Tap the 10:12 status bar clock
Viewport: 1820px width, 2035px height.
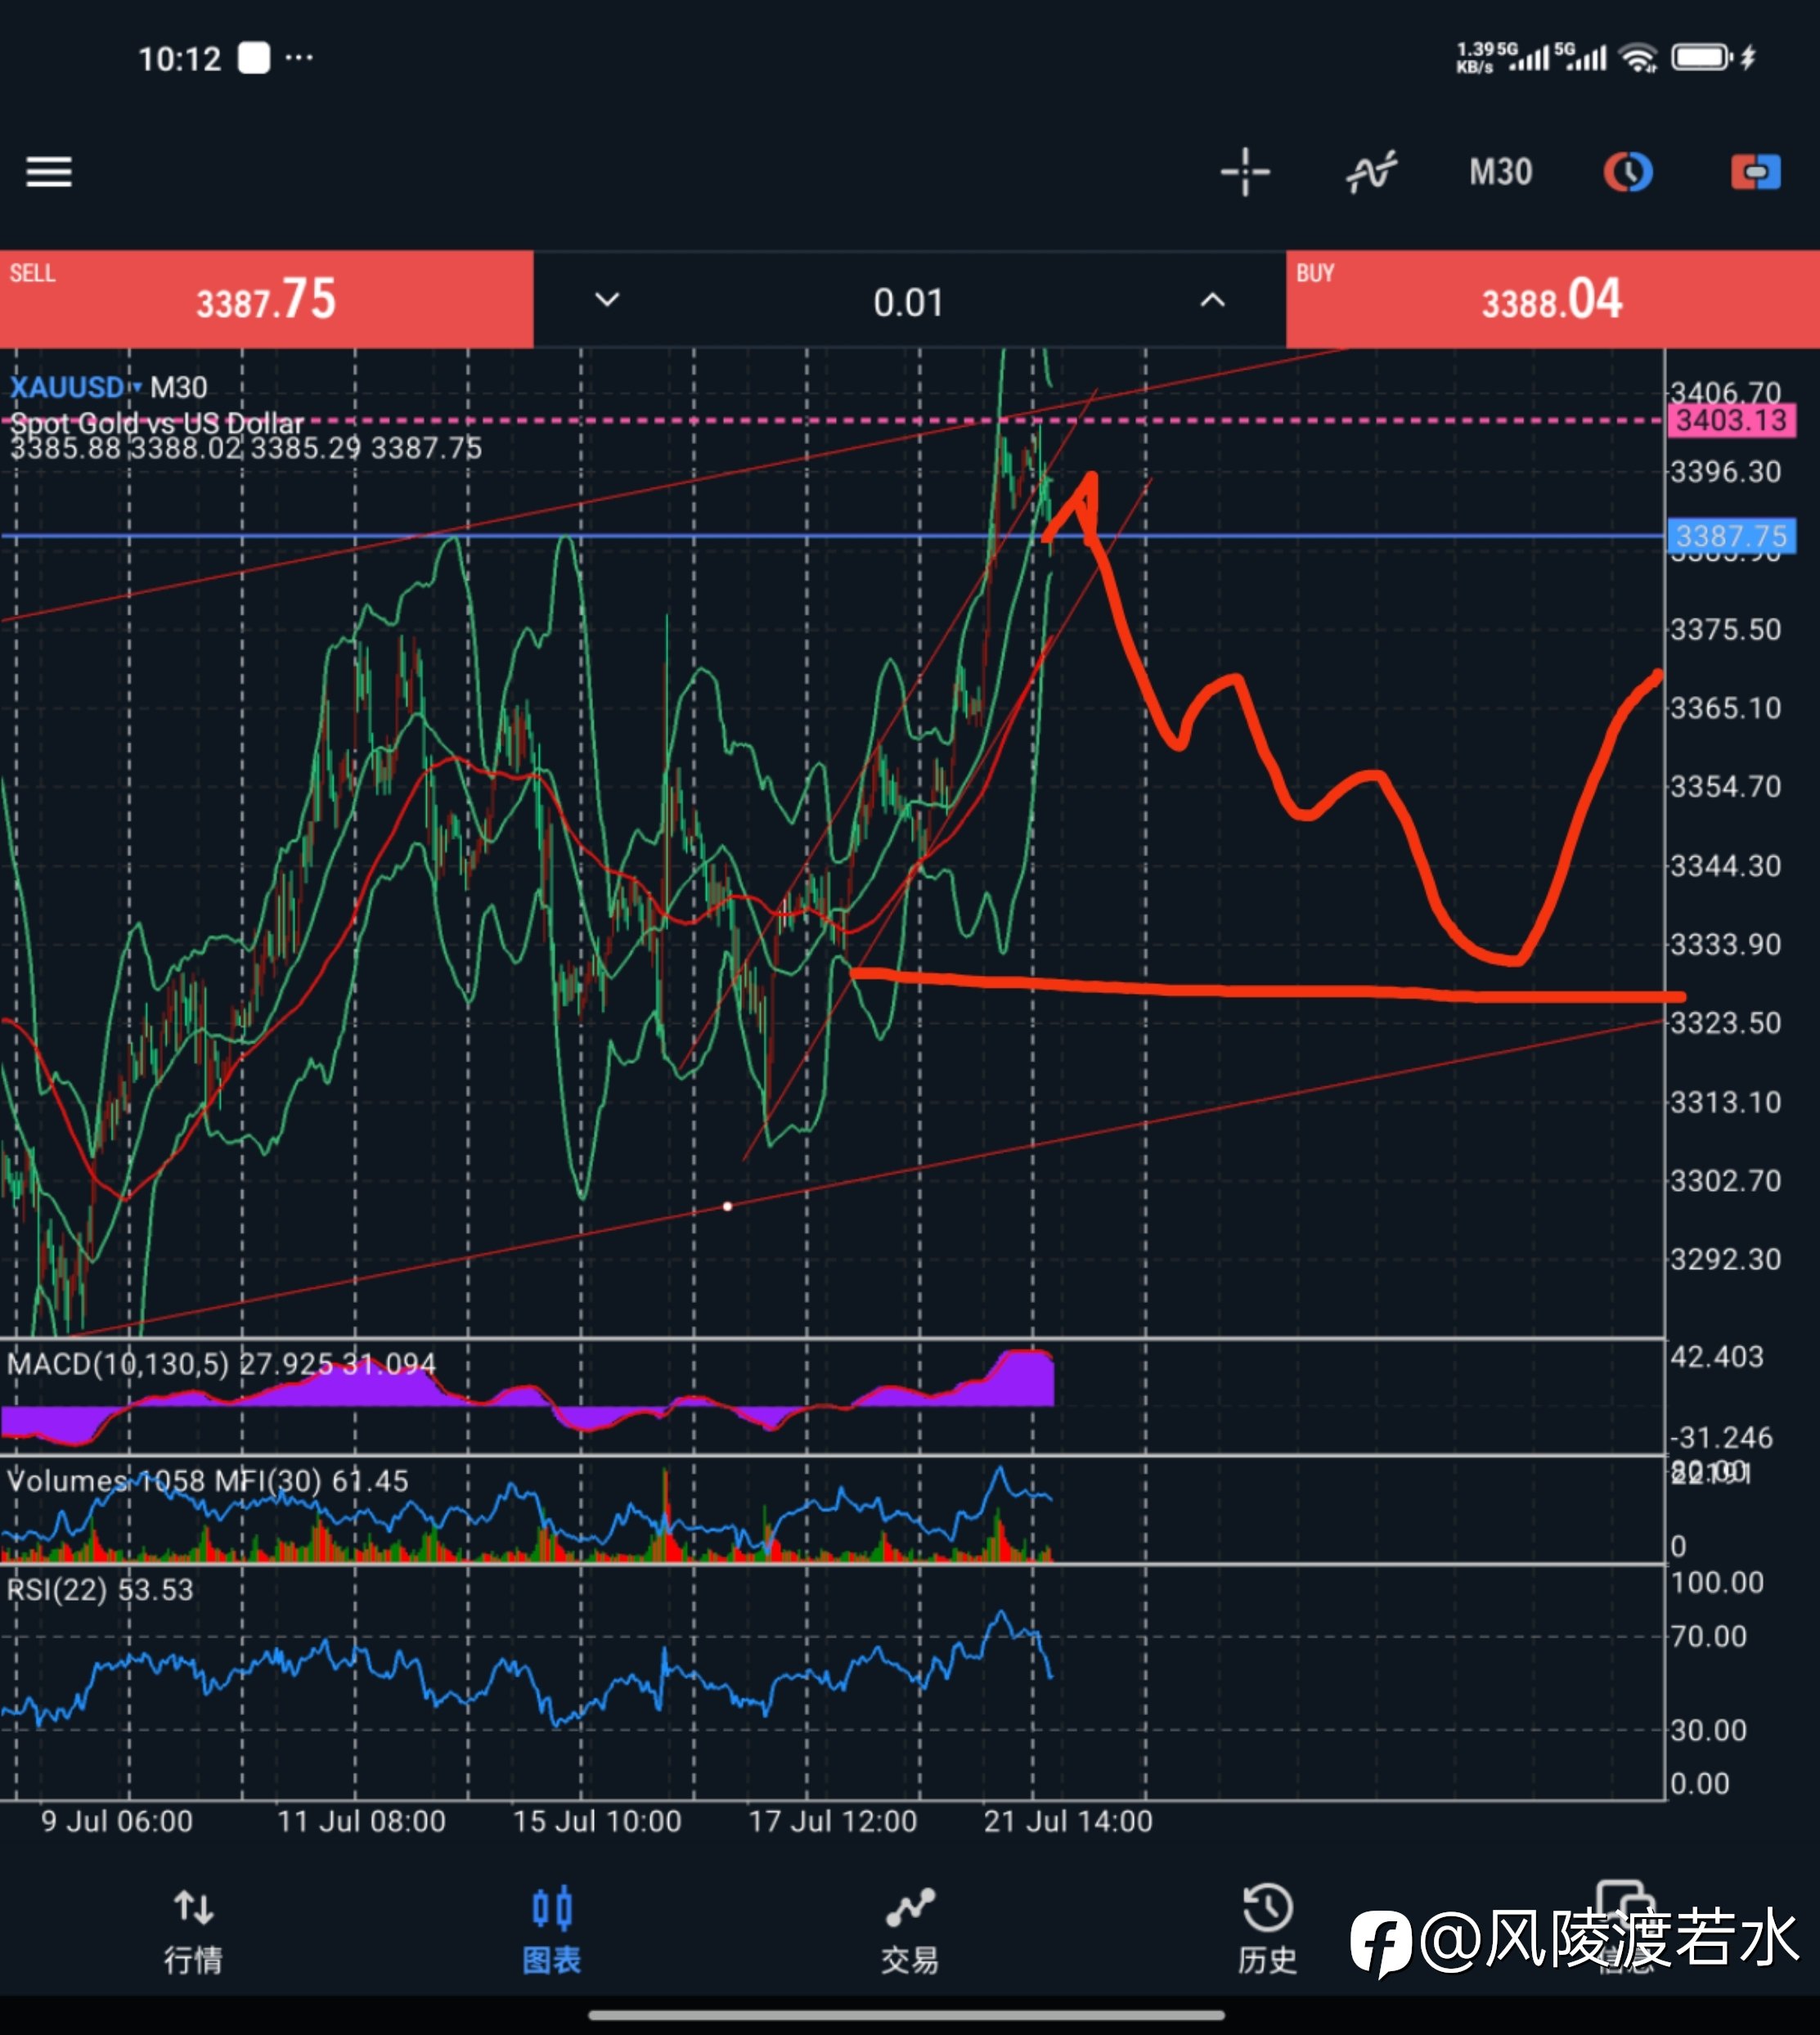pos(179,59)
